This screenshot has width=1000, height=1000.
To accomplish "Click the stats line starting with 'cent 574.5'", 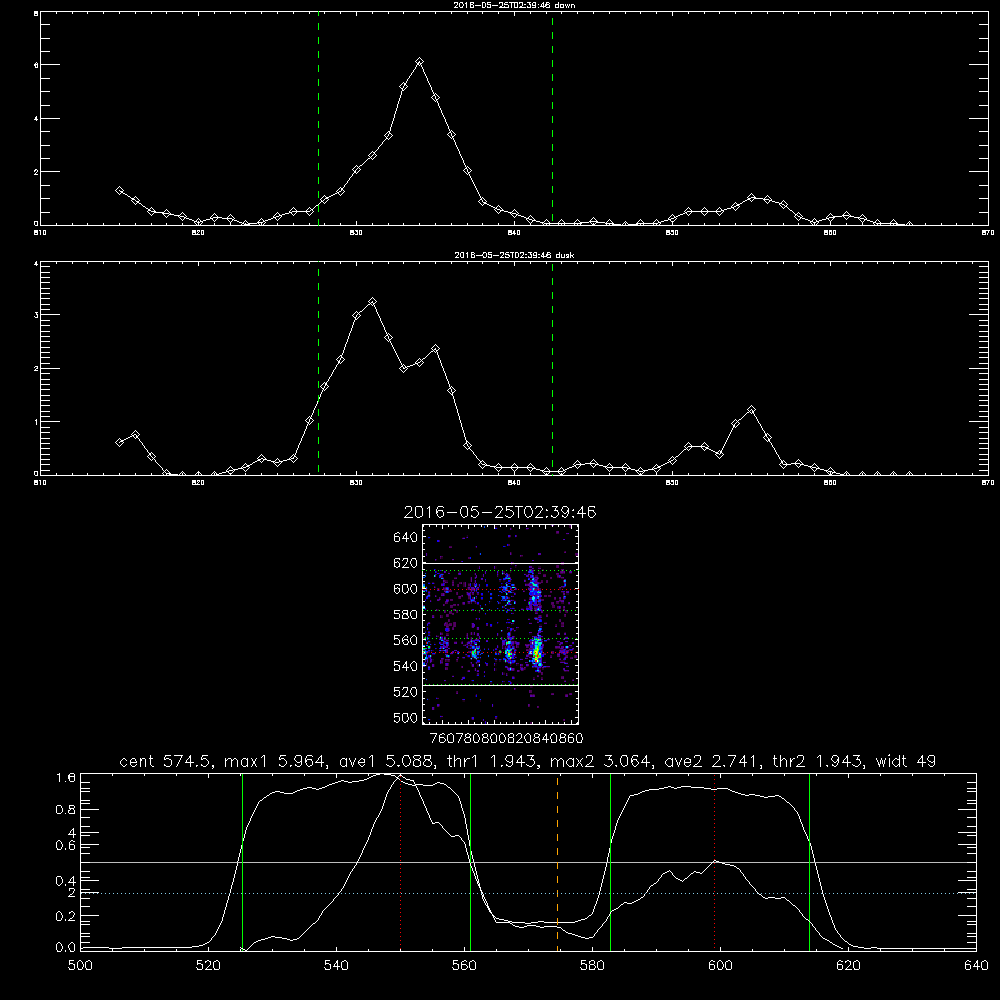I will [x=527, y=761].
